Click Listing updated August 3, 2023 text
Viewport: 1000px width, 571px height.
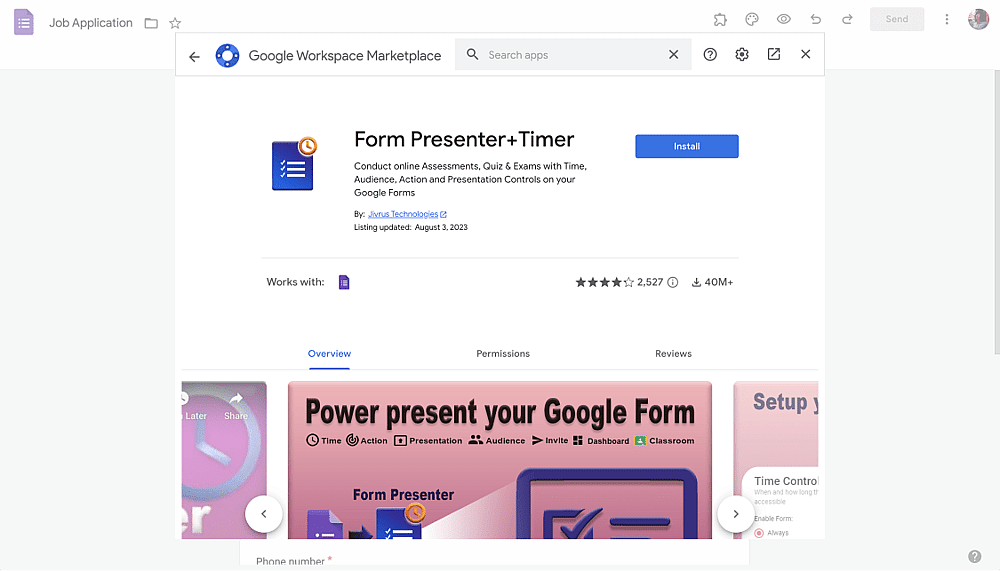[x=411, y=227]
